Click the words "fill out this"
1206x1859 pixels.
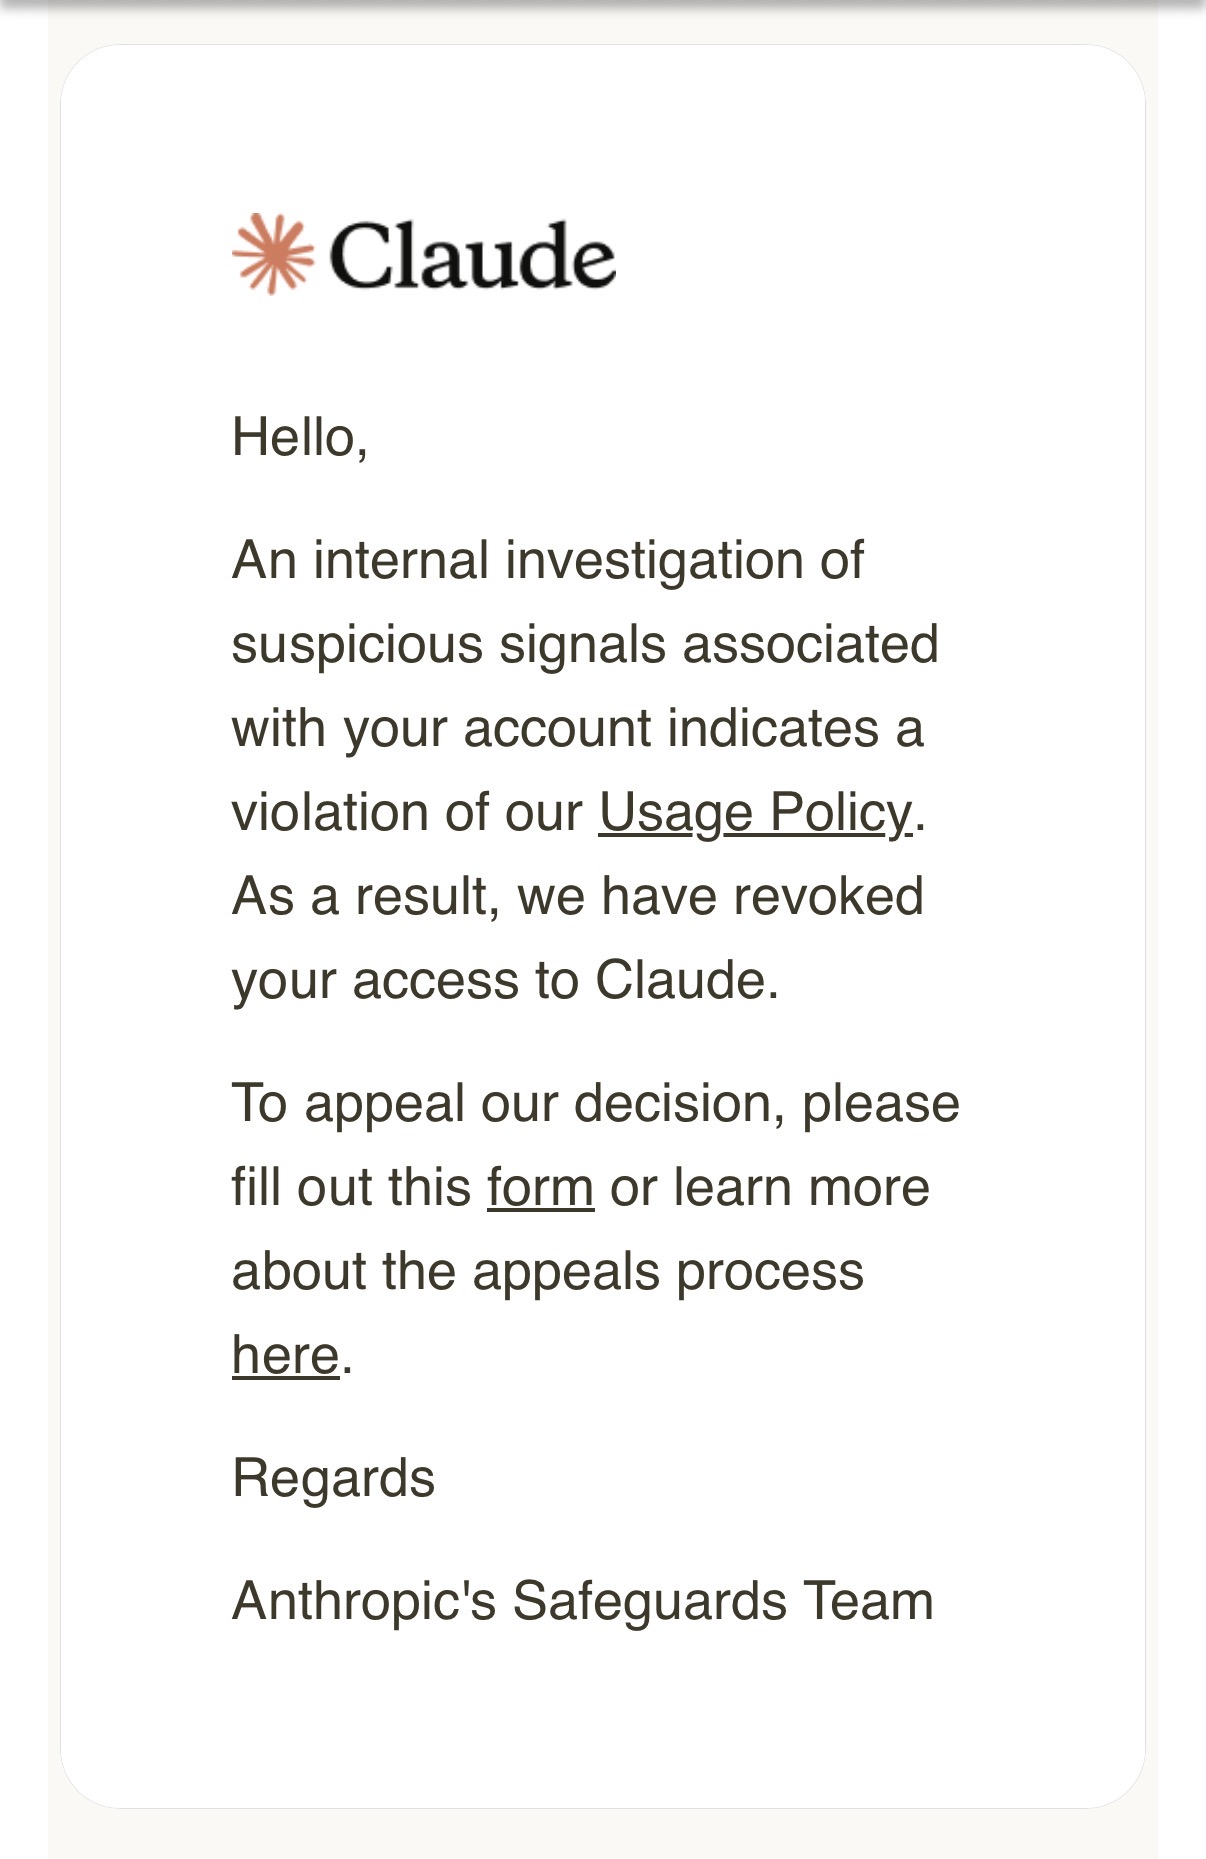(x=351, y=1188)
